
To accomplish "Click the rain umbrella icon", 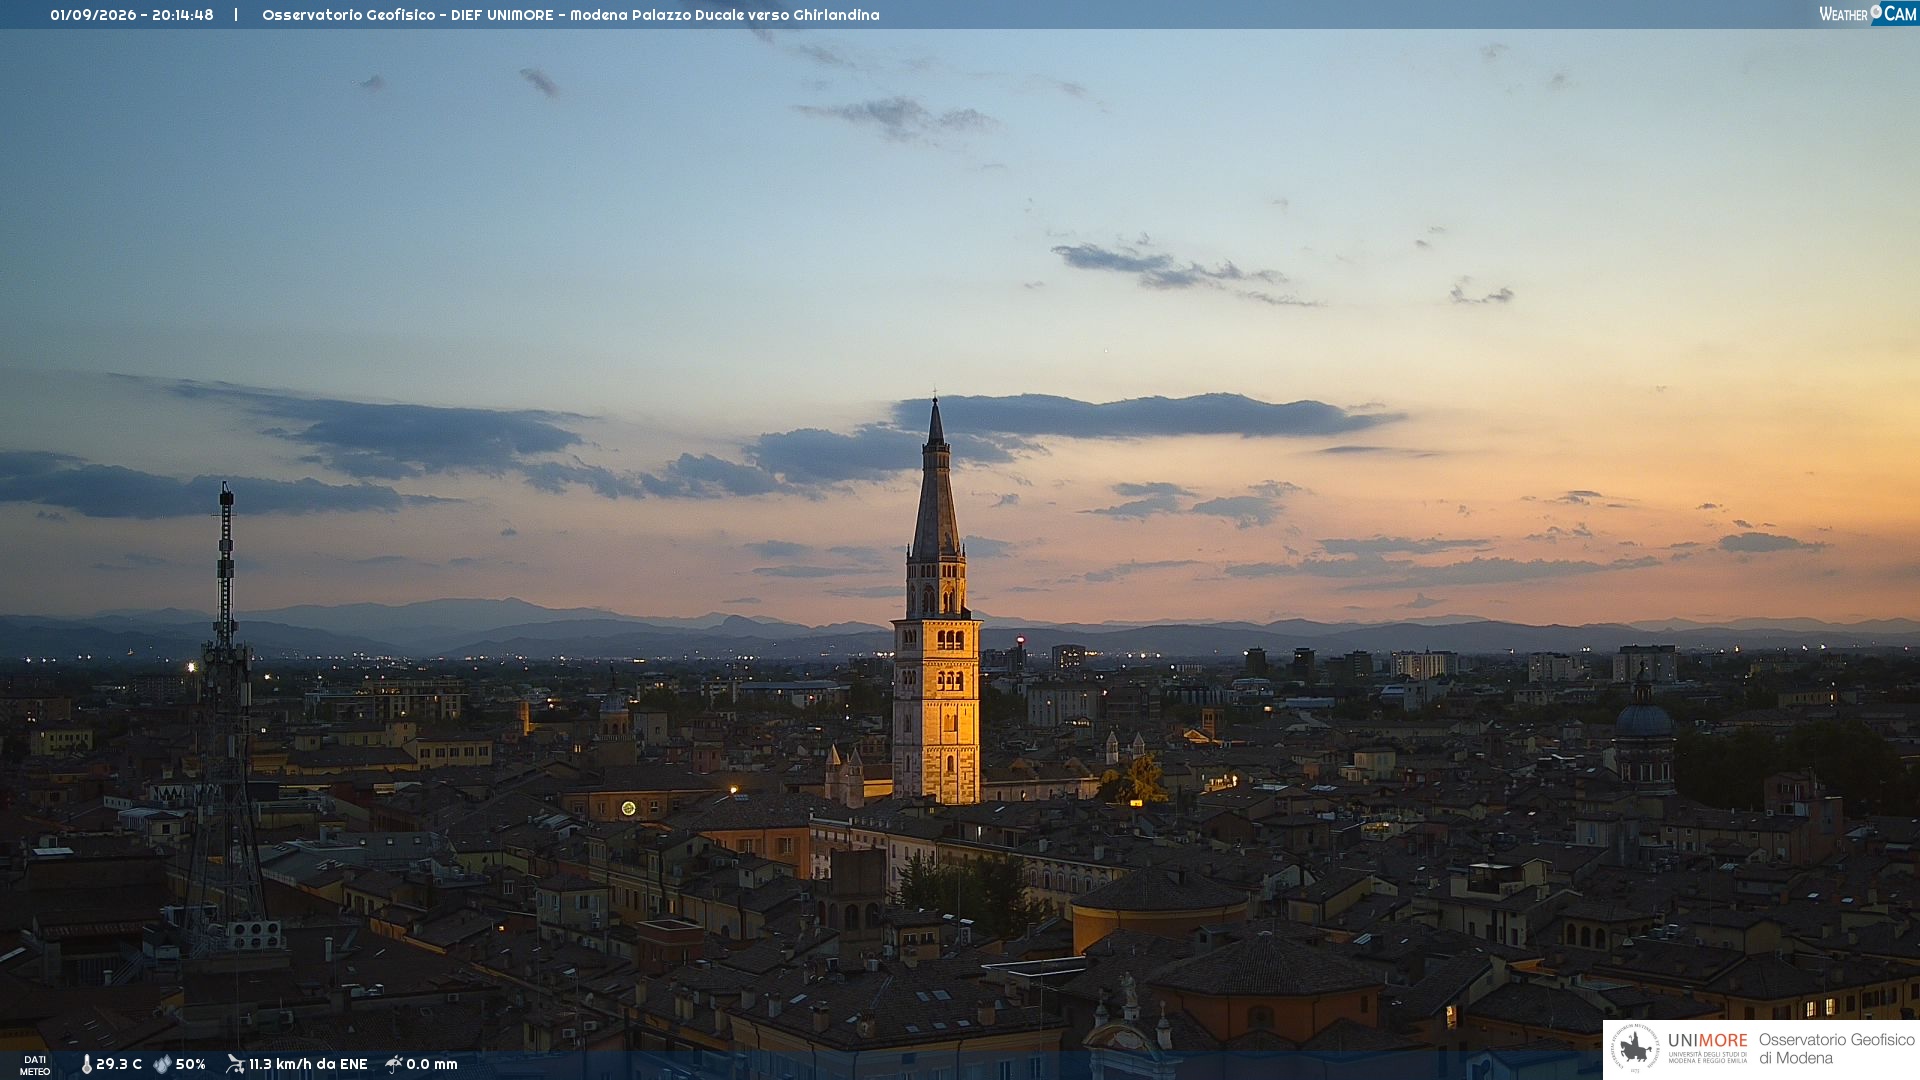I will tap(394, 1064).
